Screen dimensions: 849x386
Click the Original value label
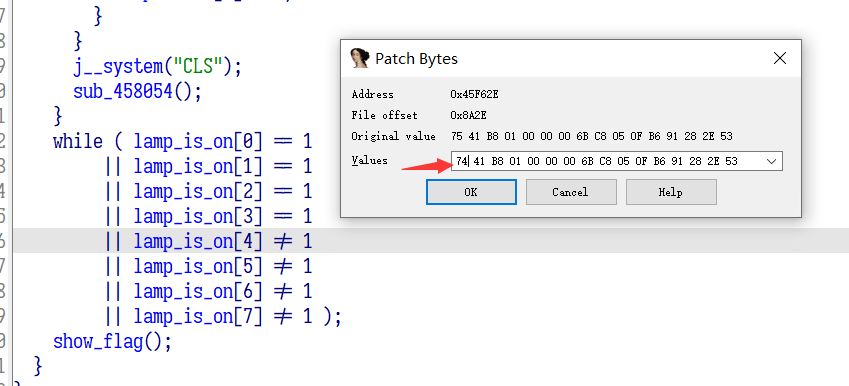(x=394, y=136)
